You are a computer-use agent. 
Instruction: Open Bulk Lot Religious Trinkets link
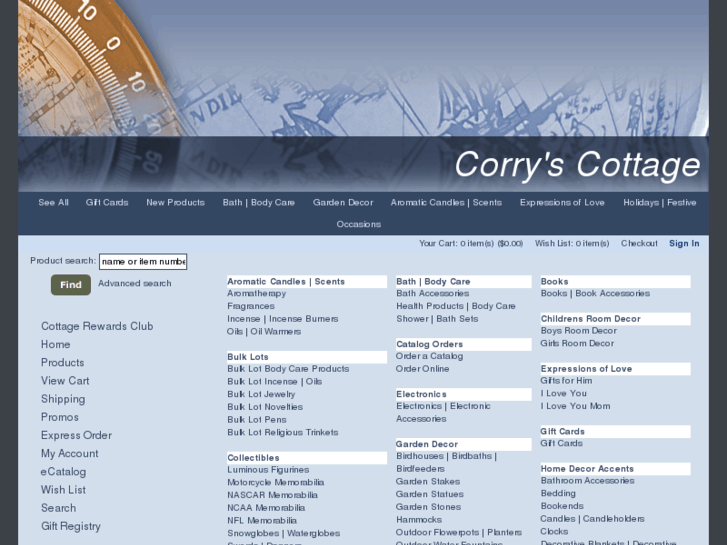(x=283, y=432)
